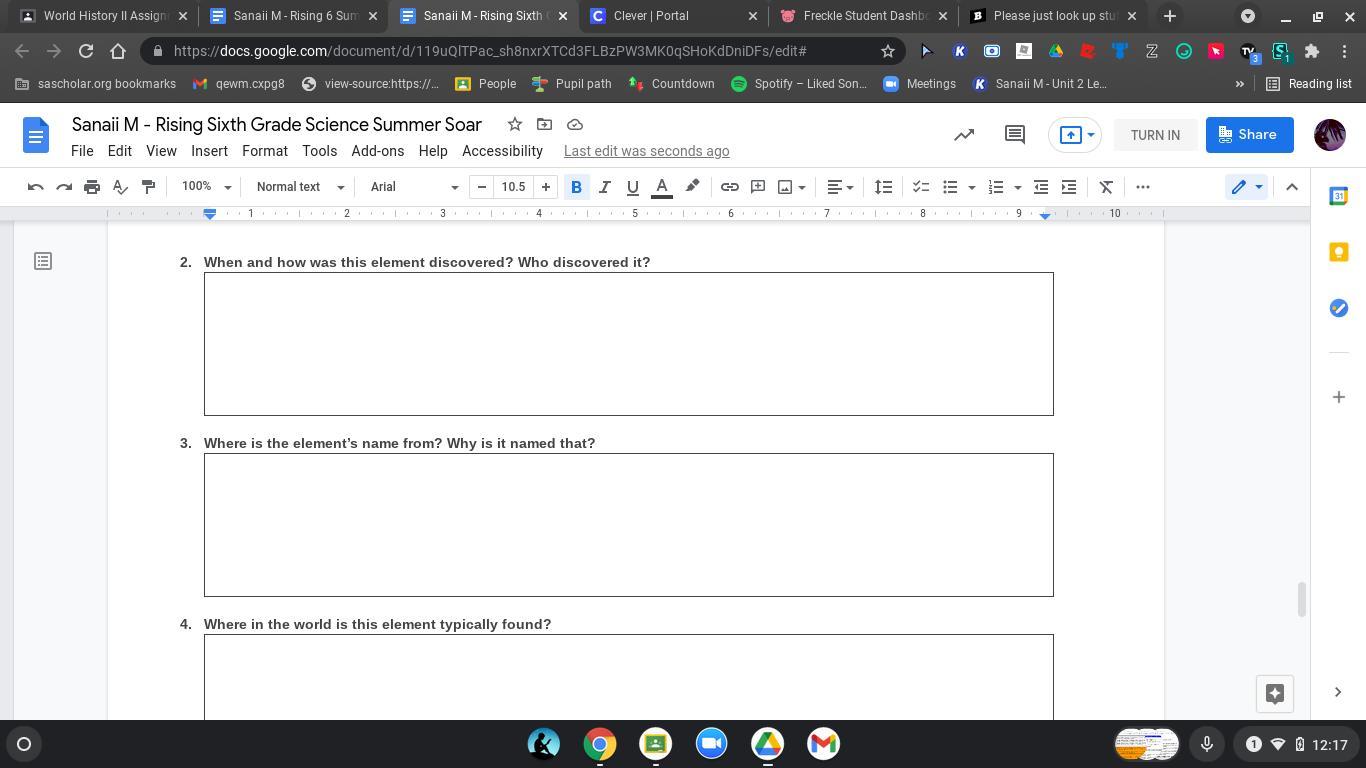
Task: Open the Spotify Liked Songs bookmark
Action: [799, 84]
